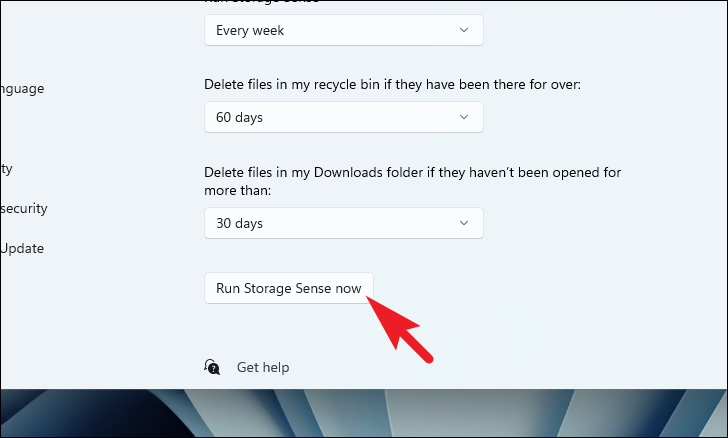Select the partially visible 'Update' sidebar item
This screenshot has height=438, width=728.
[x=22, y=248]
